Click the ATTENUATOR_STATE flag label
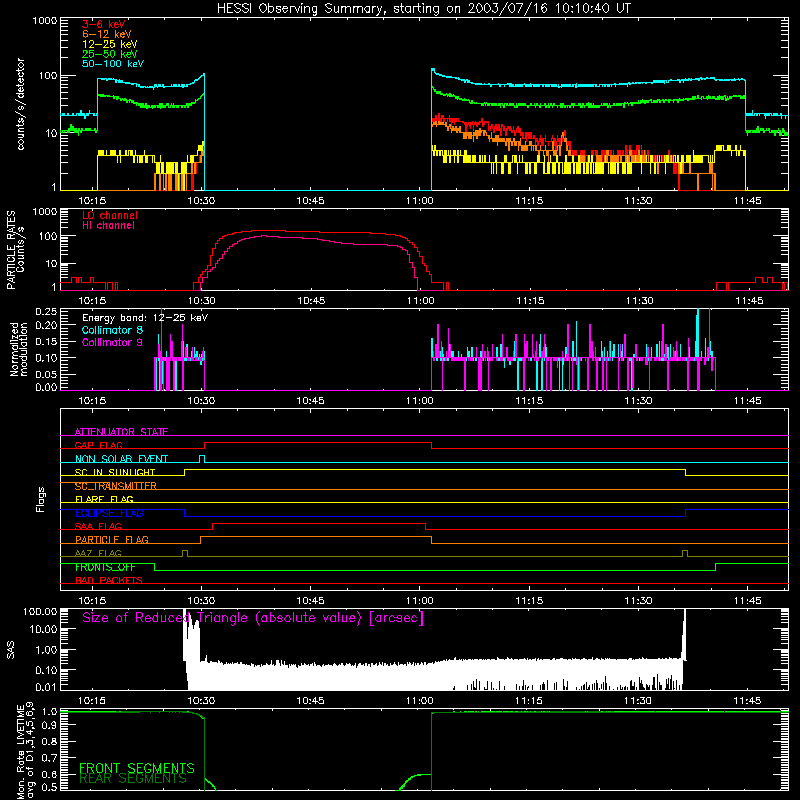Image resolution: width=800 pixels, height=800 pixels. (x=121, y=432)
